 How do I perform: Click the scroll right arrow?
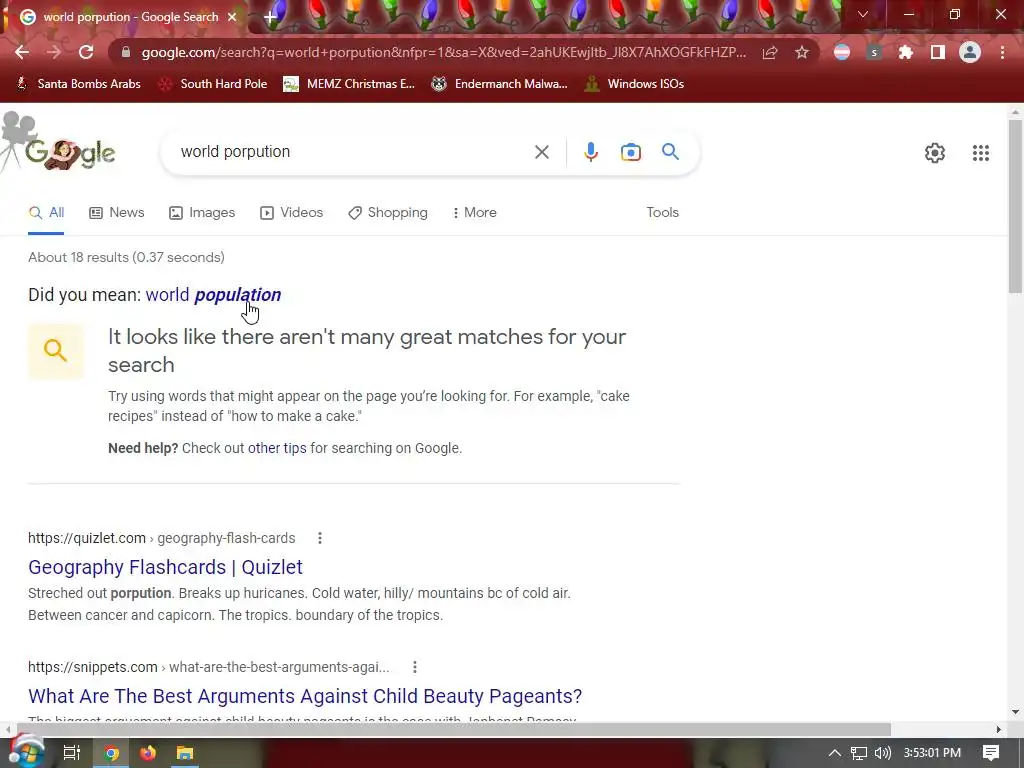[x=998, y=729]
